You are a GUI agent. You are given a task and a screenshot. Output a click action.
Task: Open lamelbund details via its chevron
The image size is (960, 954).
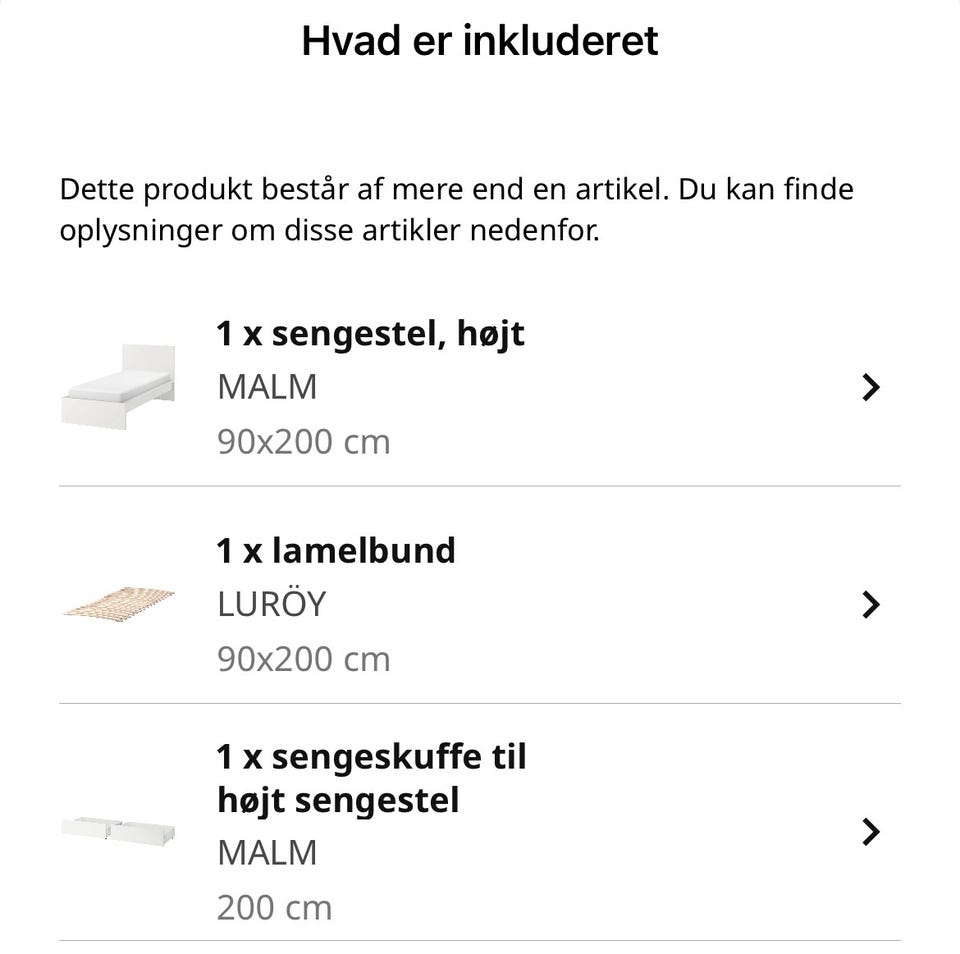click(x=871, y=604)
